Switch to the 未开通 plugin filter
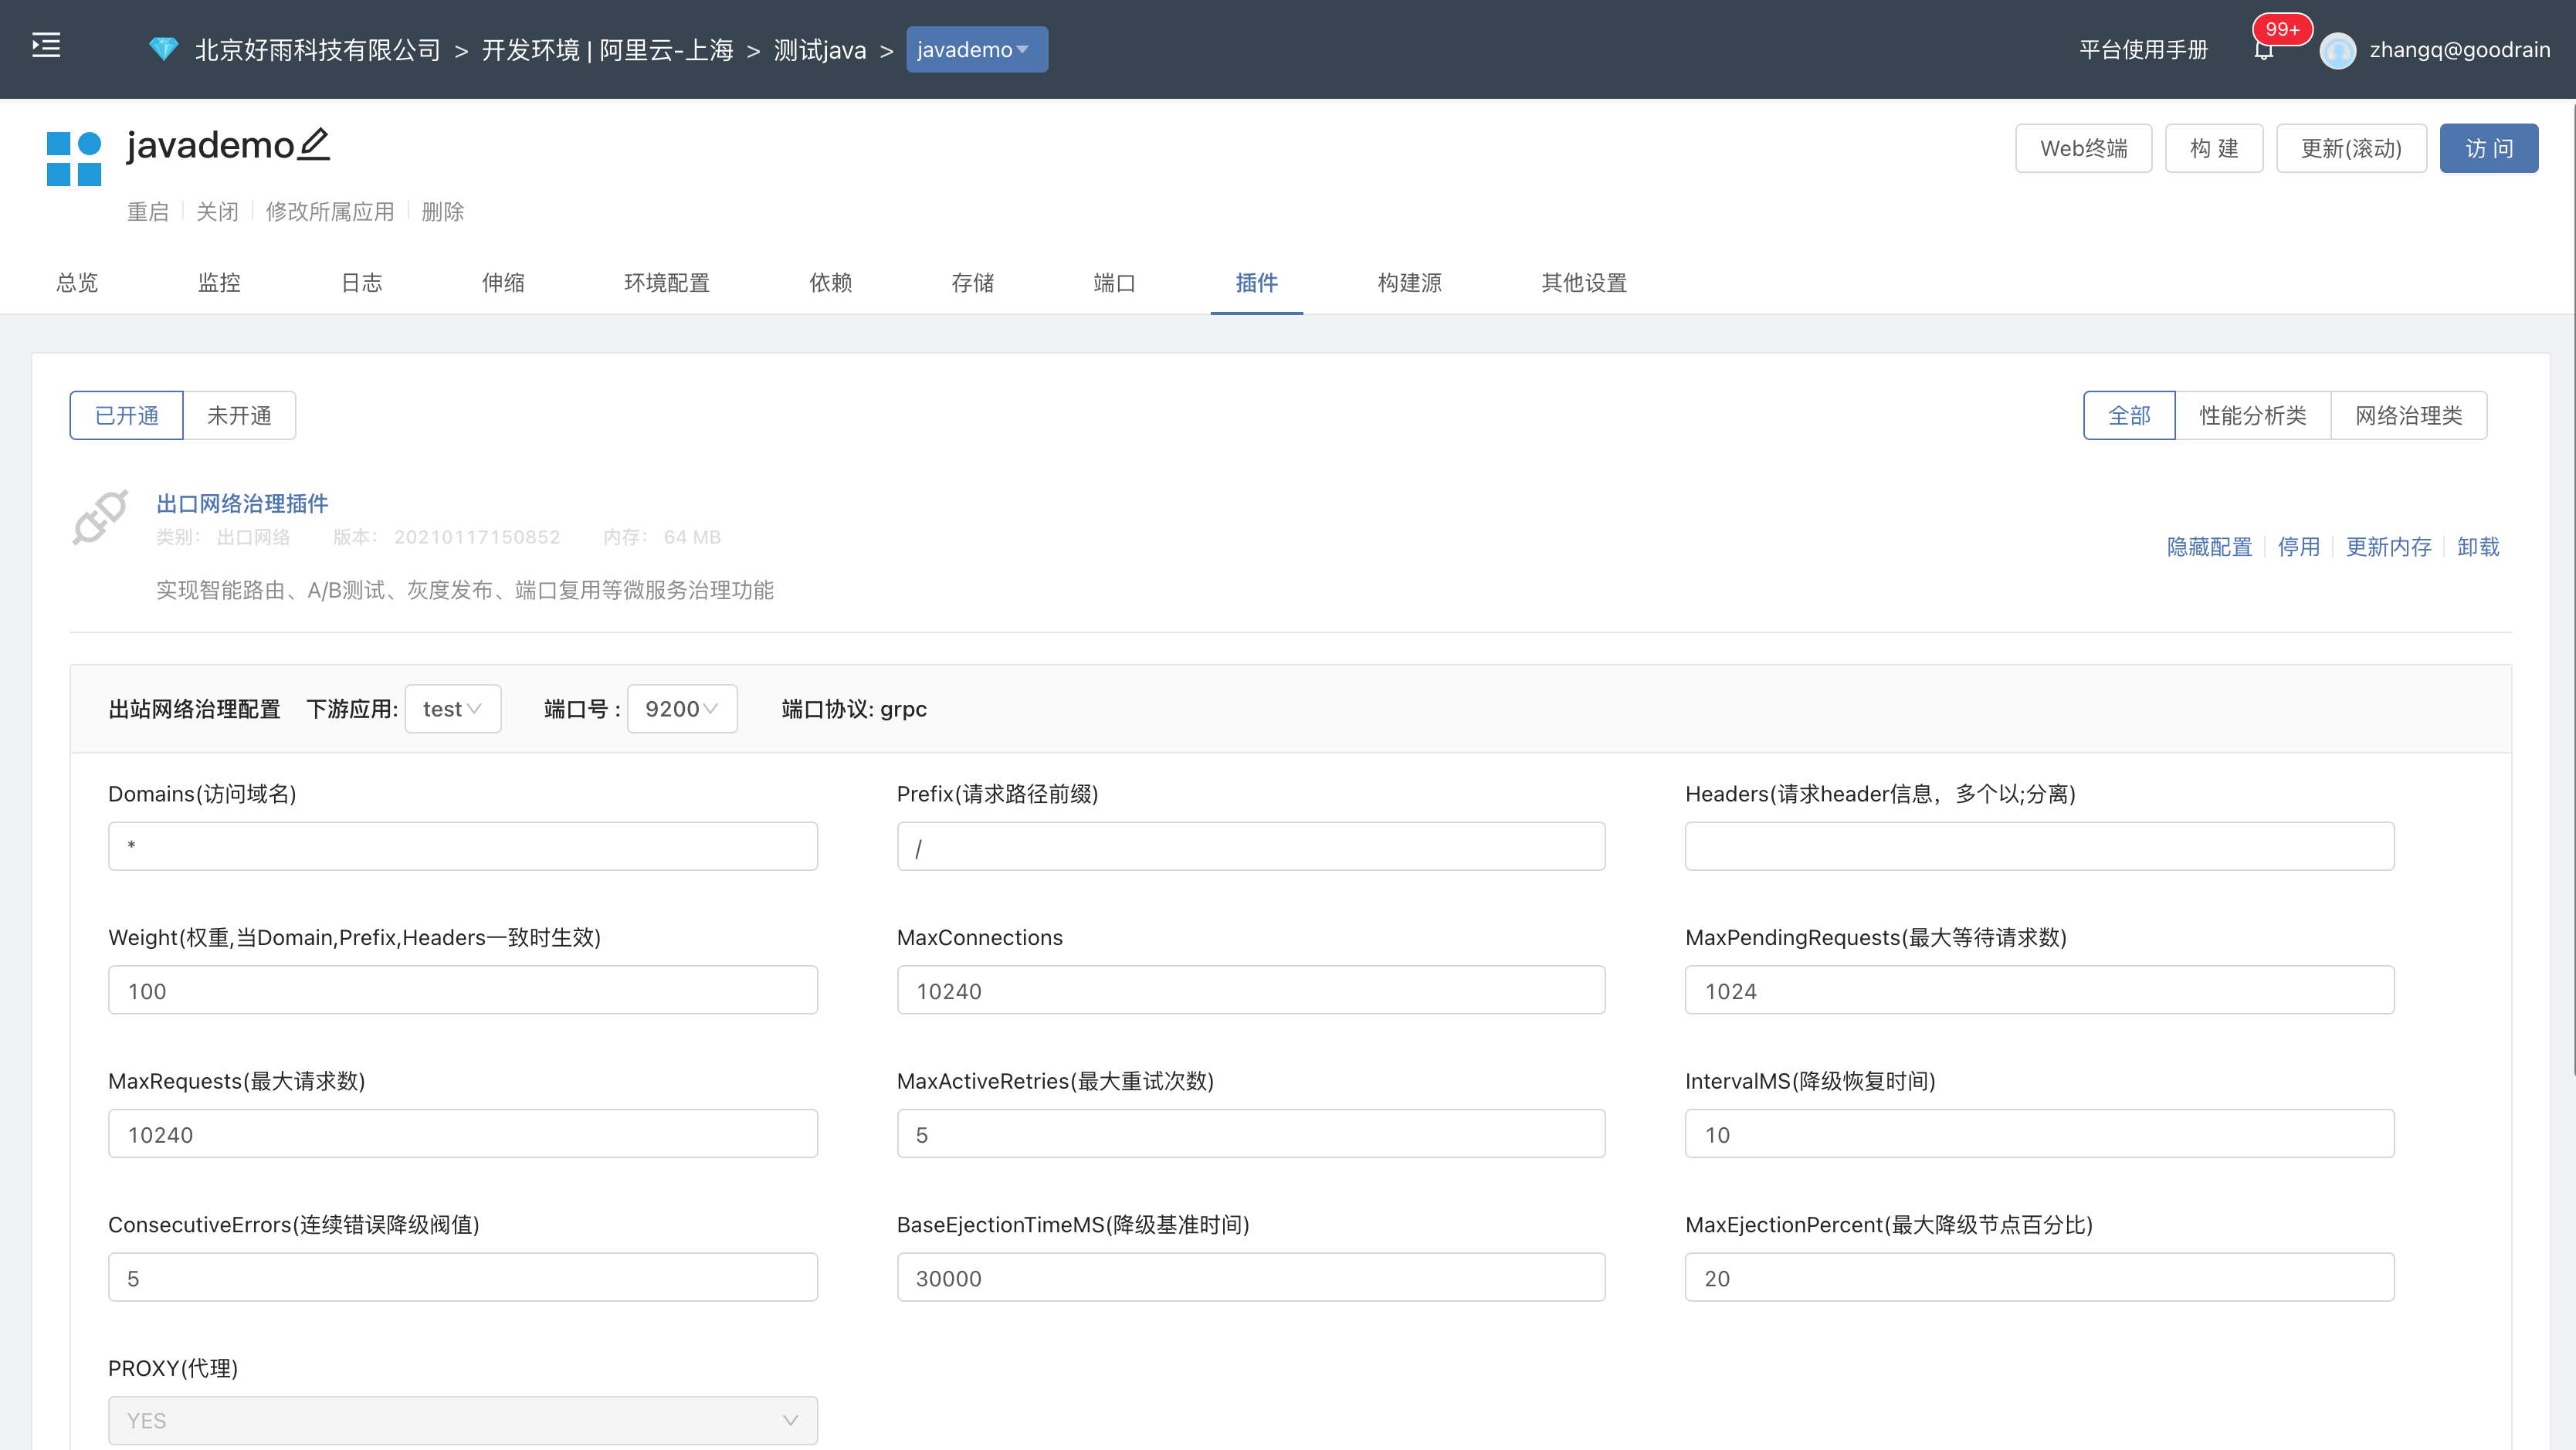Viewport: 2576px width, 1450px height. [239, 415]
